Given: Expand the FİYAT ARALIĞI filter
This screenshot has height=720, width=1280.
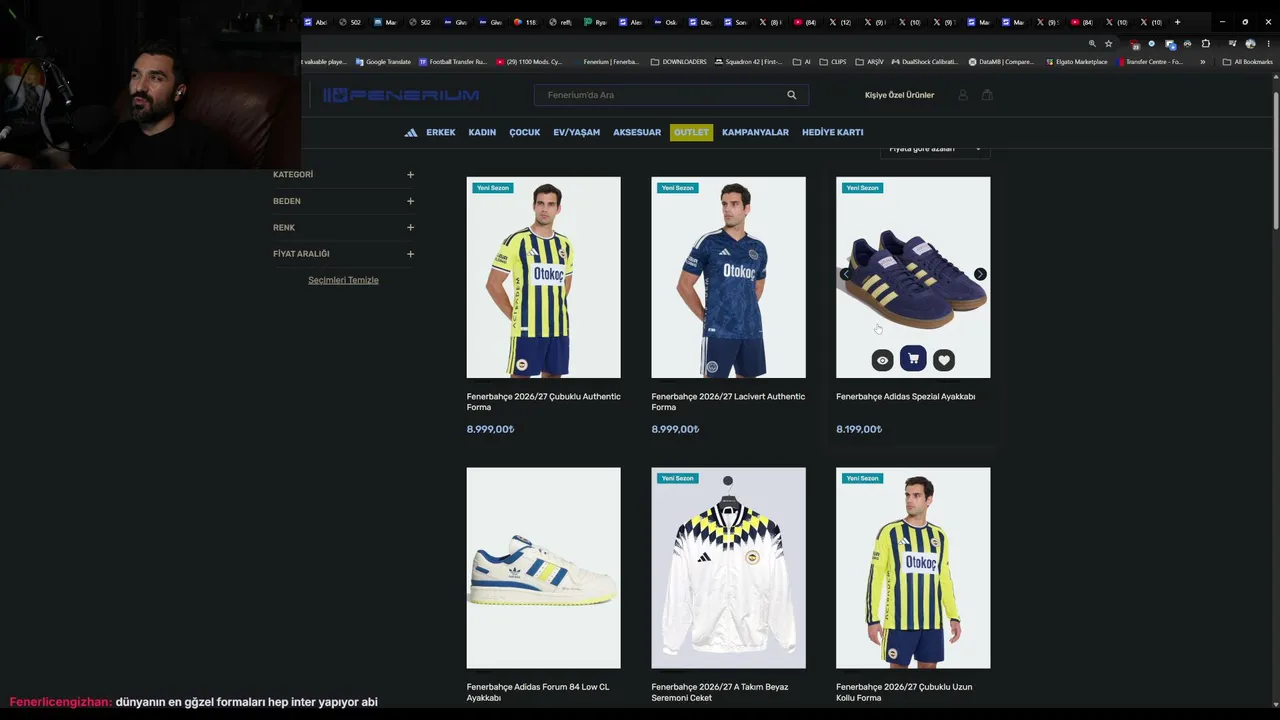Looking at the screenshot, I should tap(343, 254).
